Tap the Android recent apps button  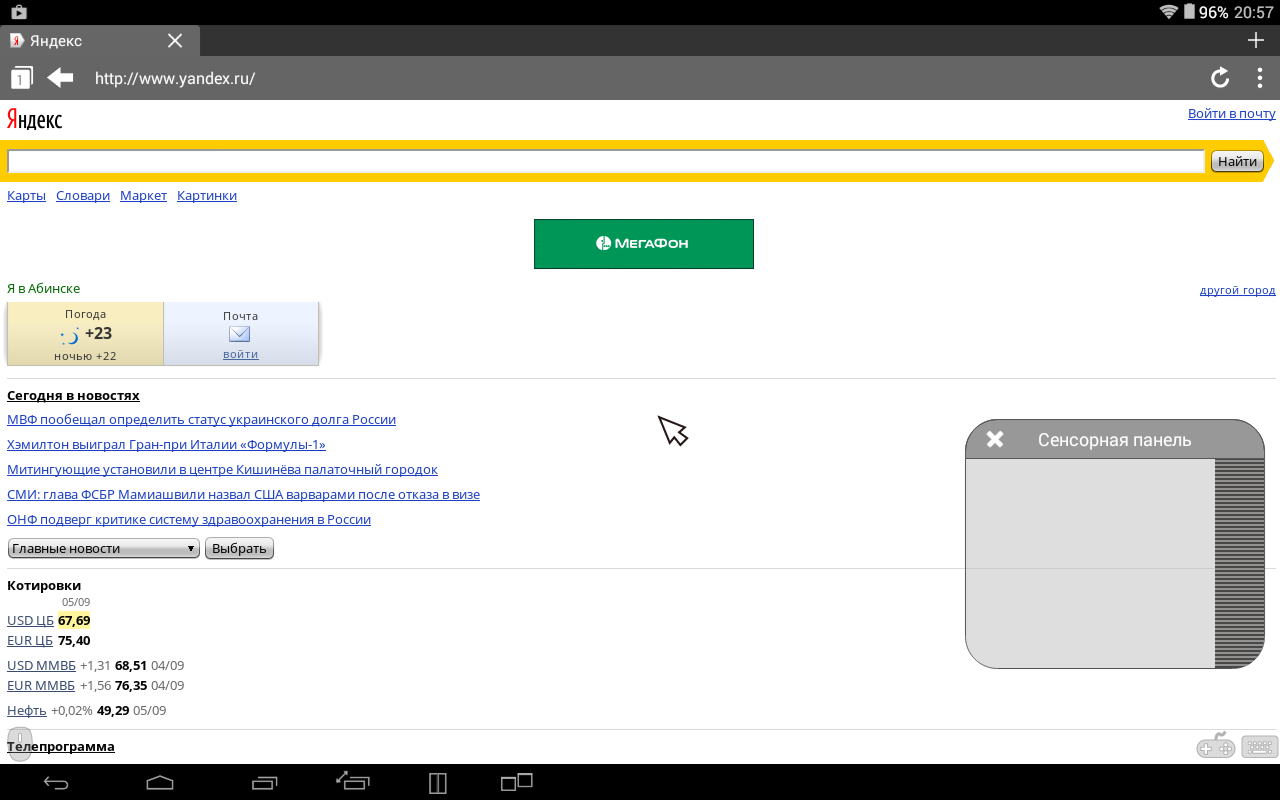(x=265, y=783)
